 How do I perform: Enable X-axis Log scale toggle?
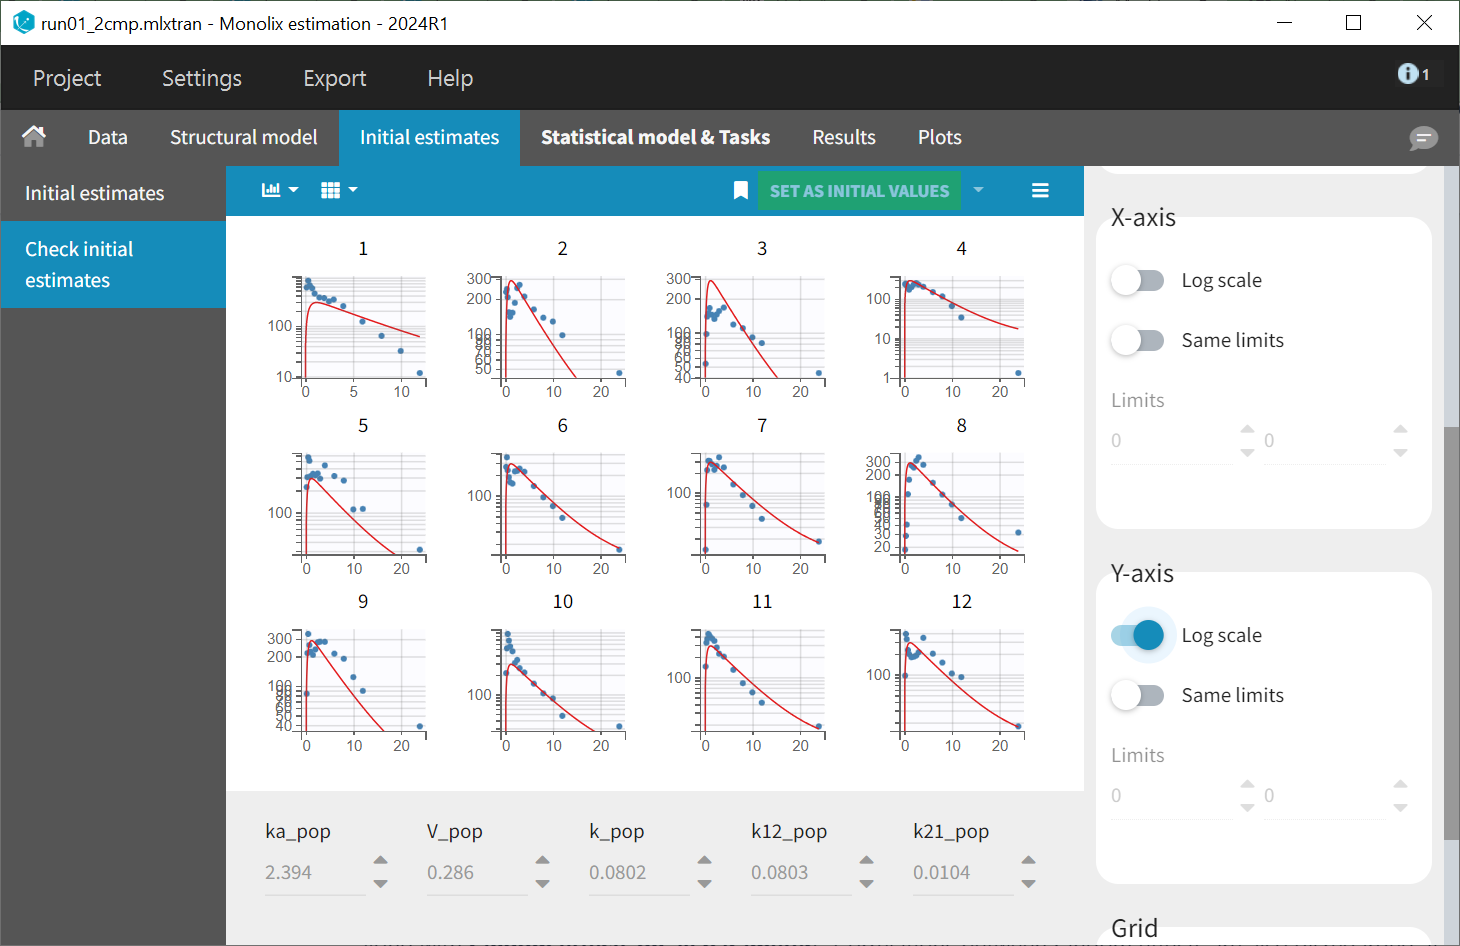tap(1138, 281)
